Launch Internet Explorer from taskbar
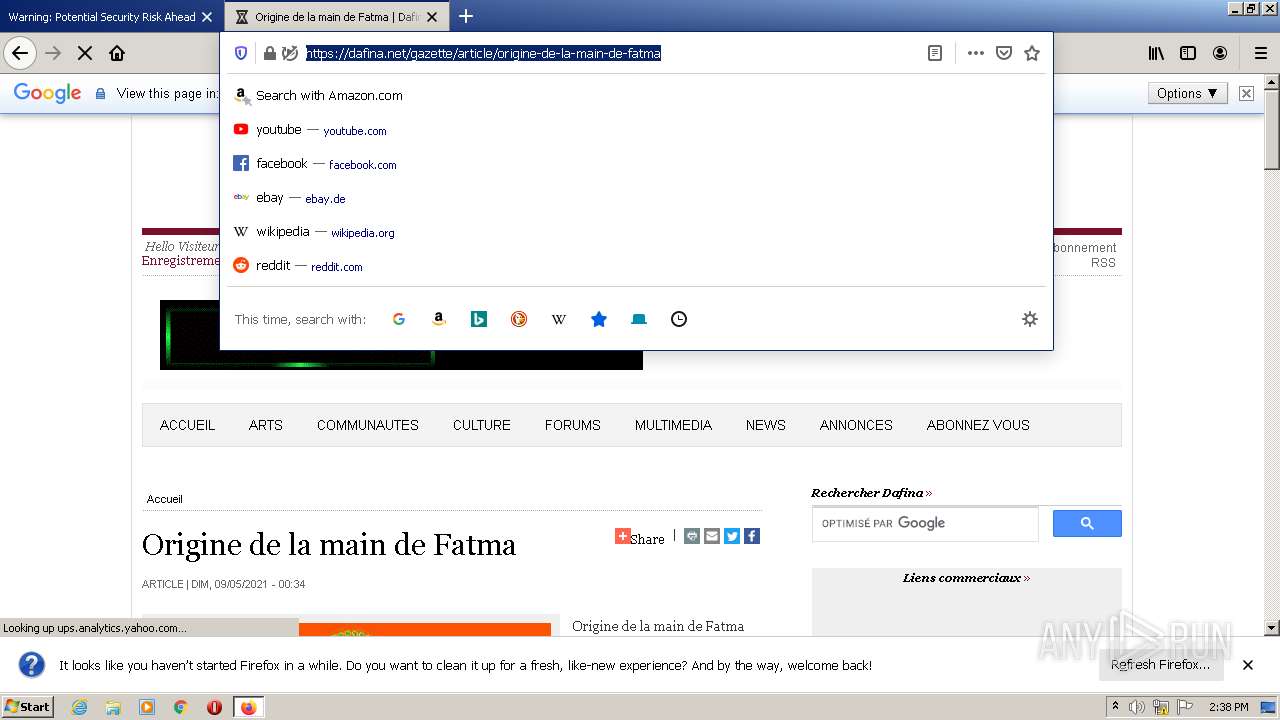The image size is (1280, 720). click(79, 707)
